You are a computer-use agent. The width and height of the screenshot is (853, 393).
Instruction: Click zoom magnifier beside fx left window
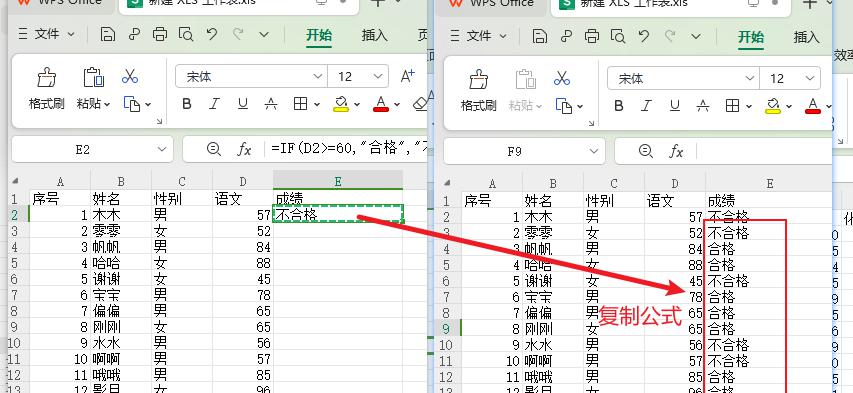coord(214,149)
